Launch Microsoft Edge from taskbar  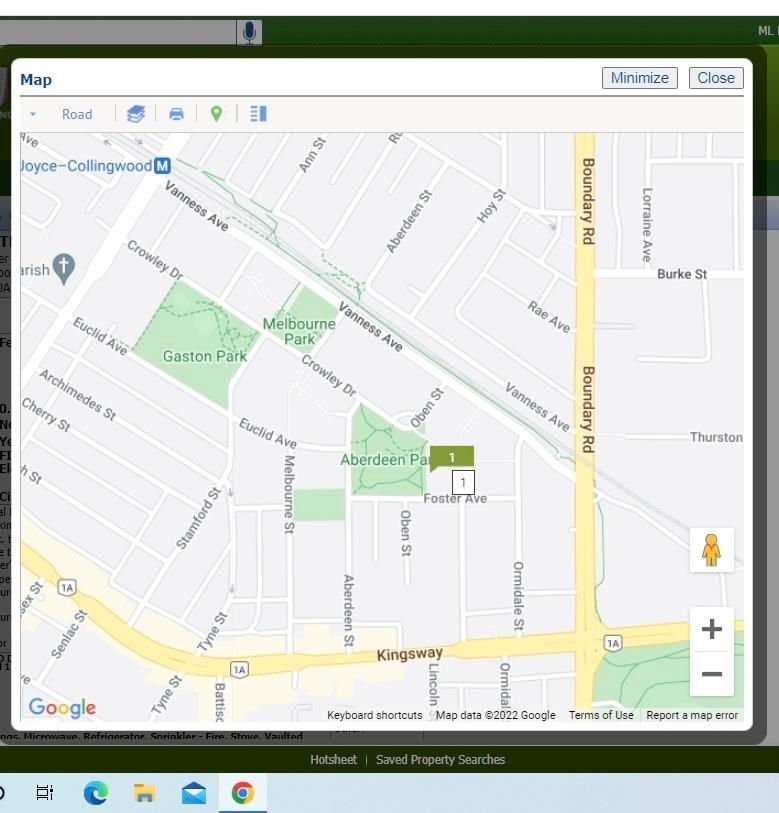pos(96,793)
